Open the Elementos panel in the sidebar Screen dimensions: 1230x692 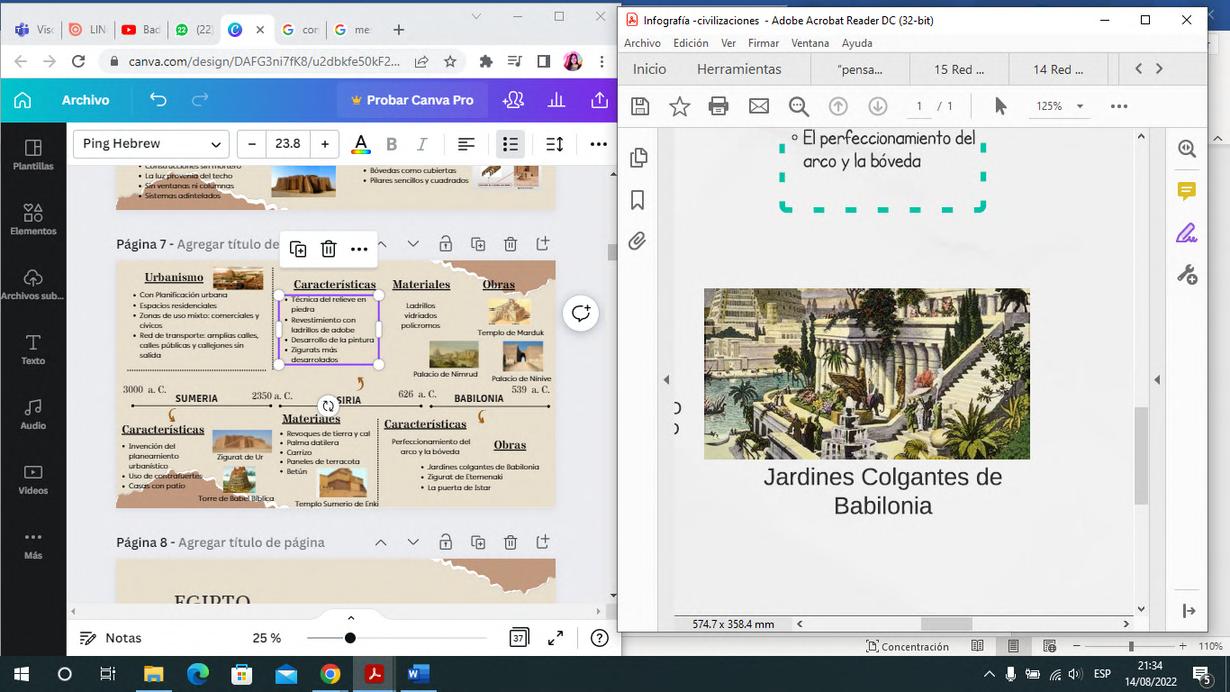[x=33, y=219]
